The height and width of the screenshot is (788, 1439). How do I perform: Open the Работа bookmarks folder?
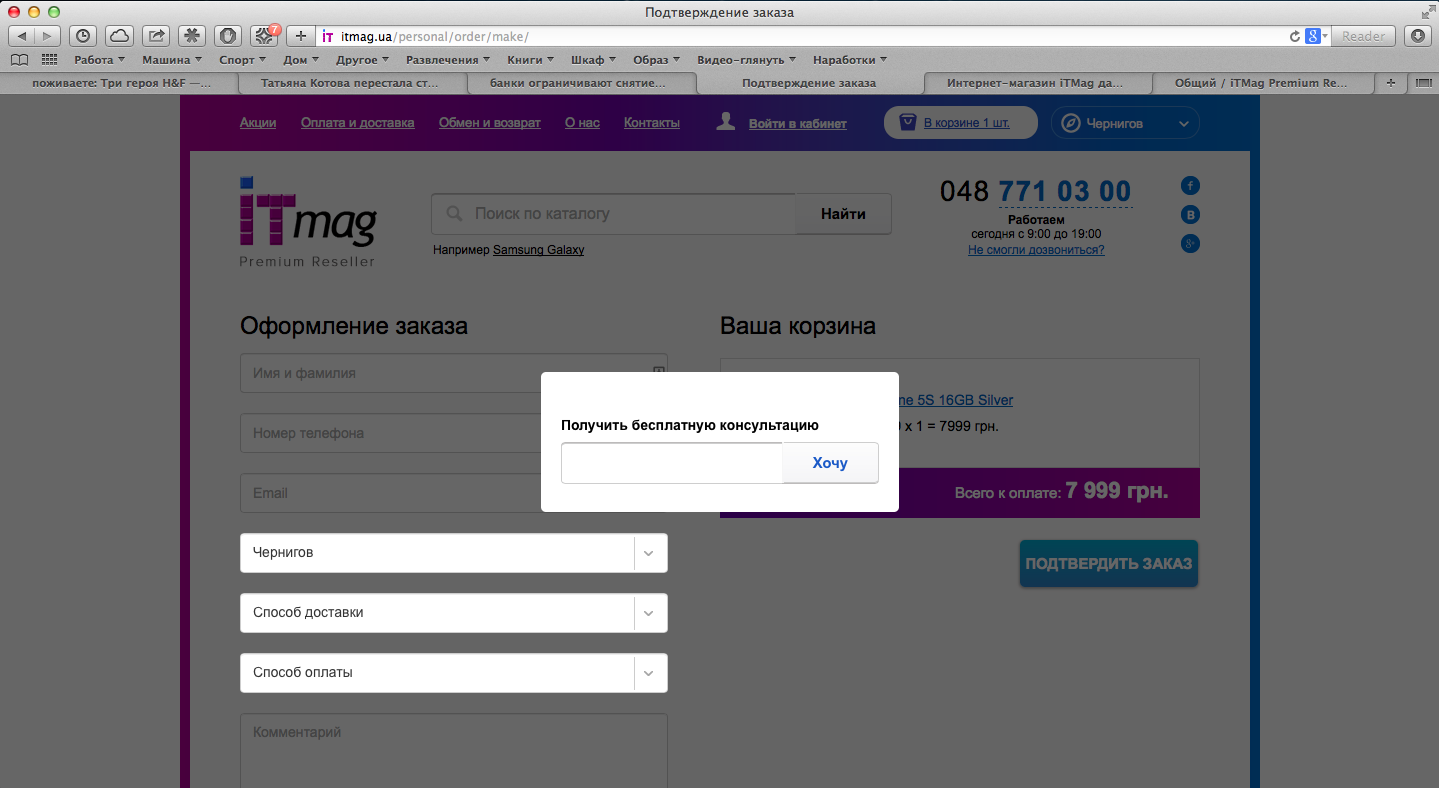pos(100,60)
